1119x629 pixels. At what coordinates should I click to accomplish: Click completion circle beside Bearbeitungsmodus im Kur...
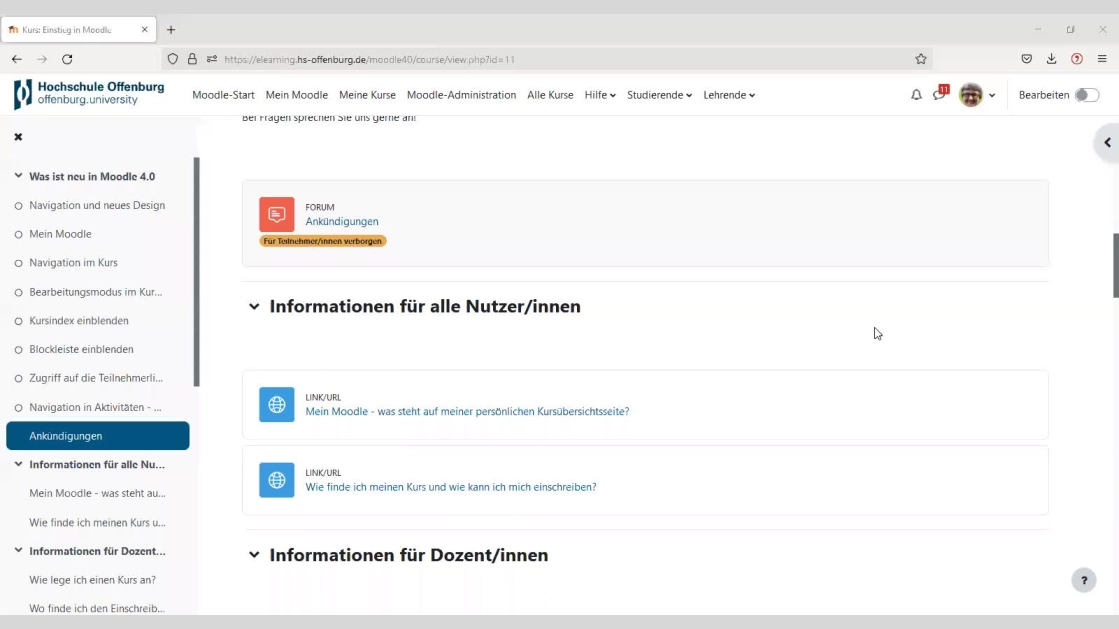(19, 292)
